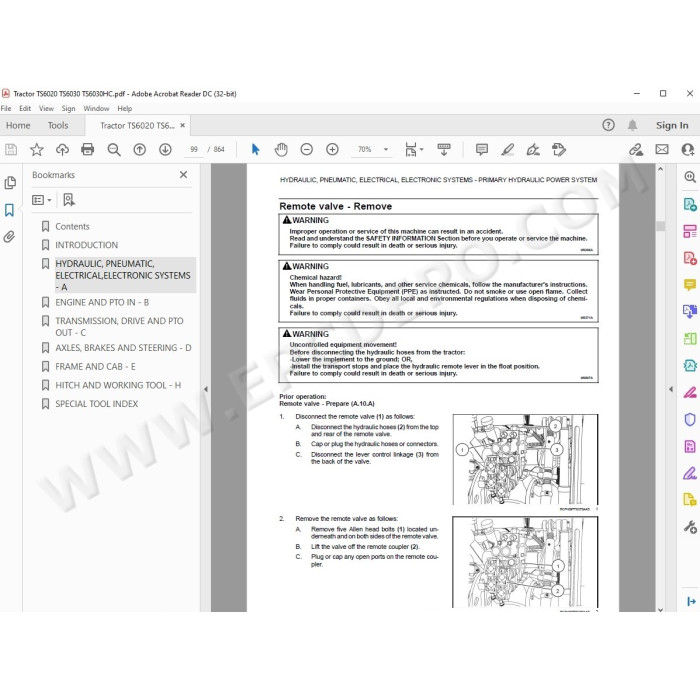Select HYDRAULIC, PNEUMATIC, ELECTRICAL bookmark
The height and width of the screenshot is (700, 700).
123,275
